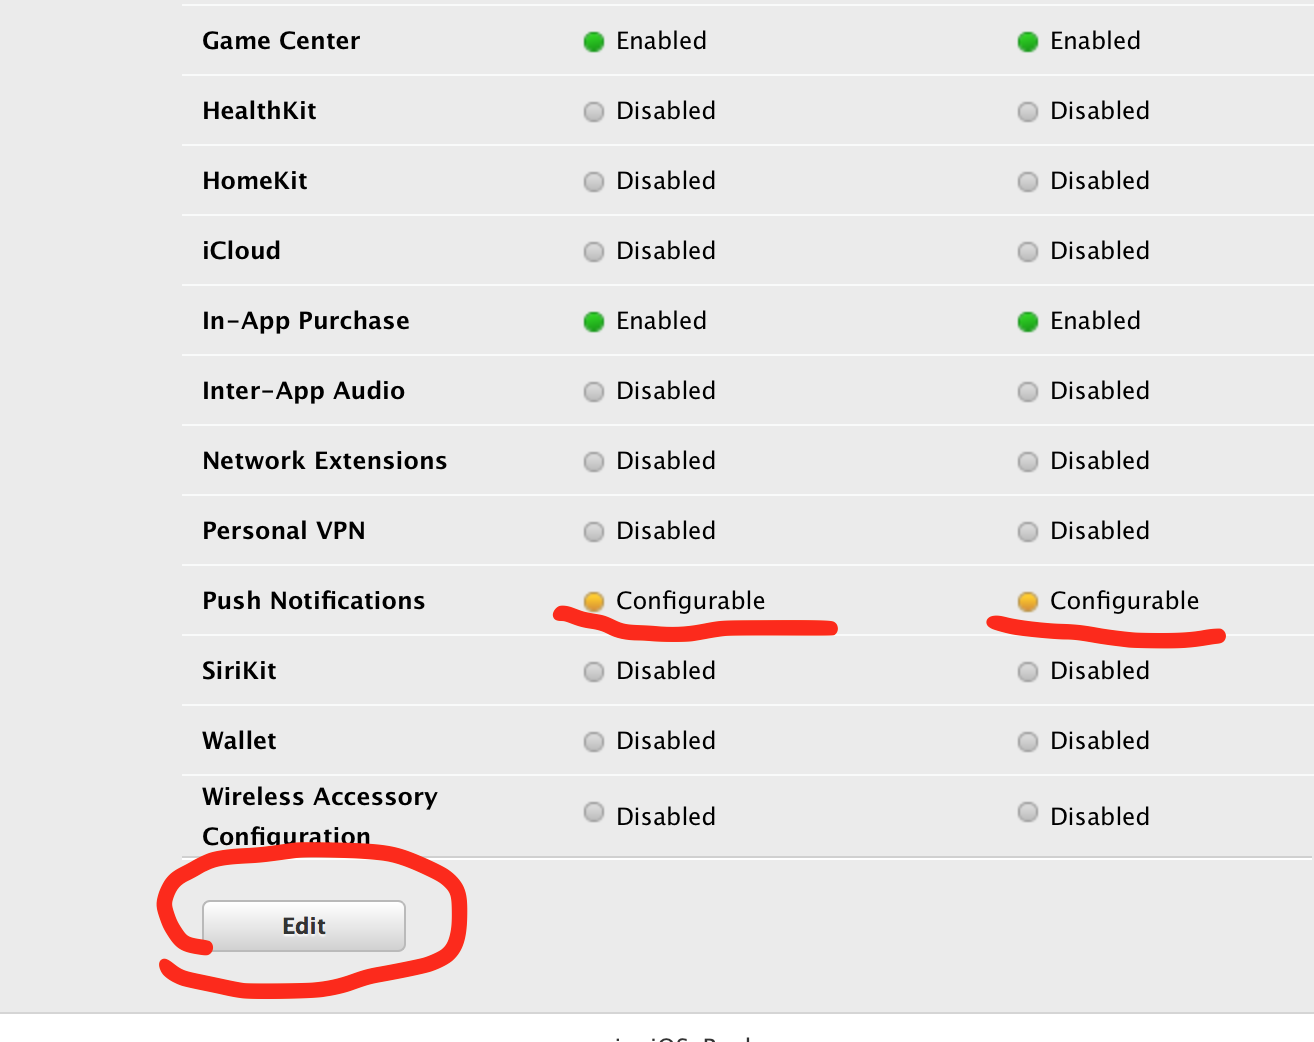This screenshot has width=1314, height=1042.
Task: Click the iCloud capability name
Action: click(x=241, y=251)
